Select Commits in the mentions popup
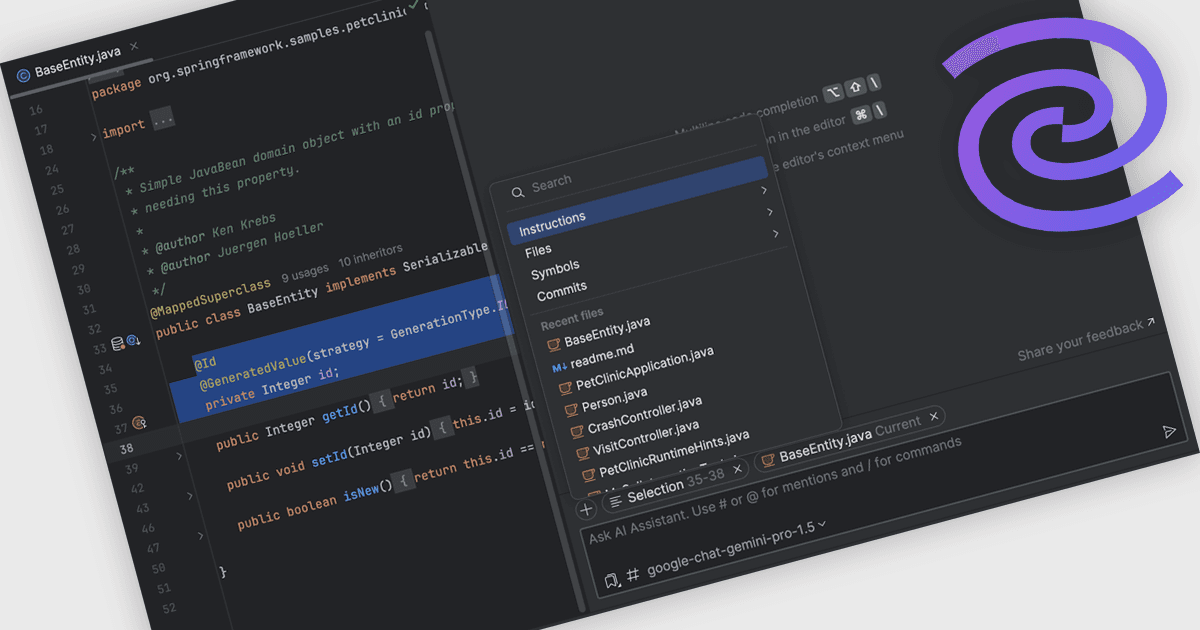The width and height of the screenshot is (1200, 630). pos(562,291)
